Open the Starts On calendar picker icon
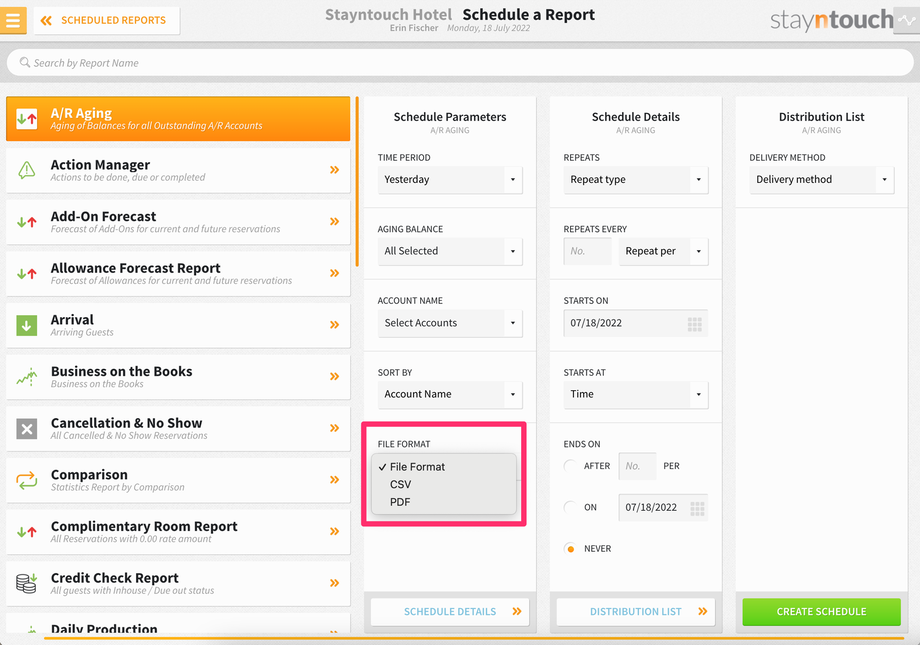Screen dimensions: 920x645 (x=695, y=324)
